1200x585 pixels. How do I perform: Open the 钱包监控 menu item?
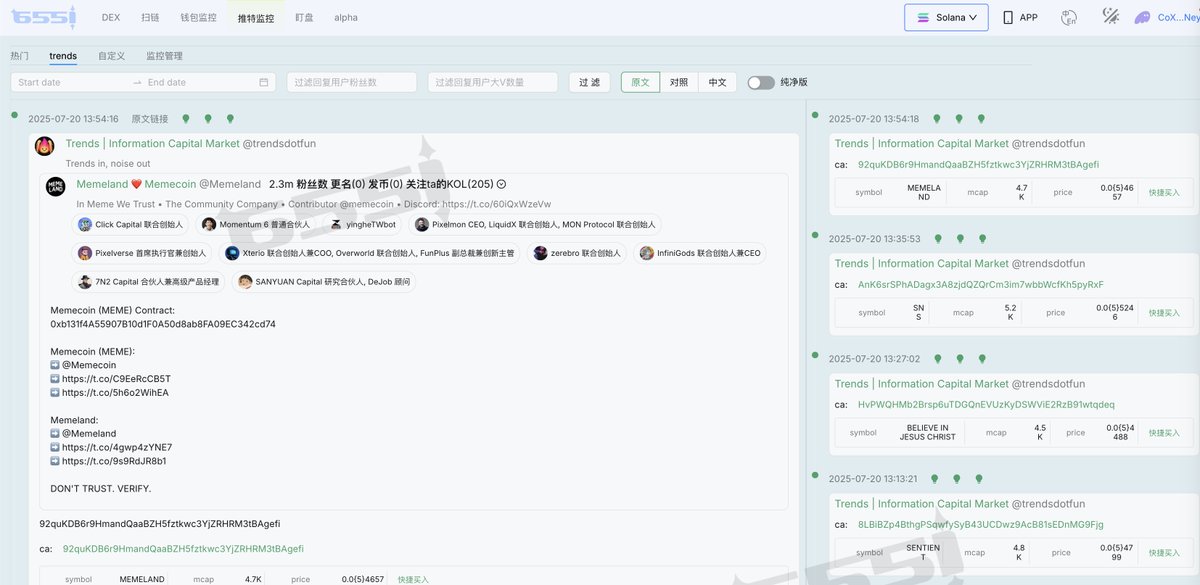[198, 17]
